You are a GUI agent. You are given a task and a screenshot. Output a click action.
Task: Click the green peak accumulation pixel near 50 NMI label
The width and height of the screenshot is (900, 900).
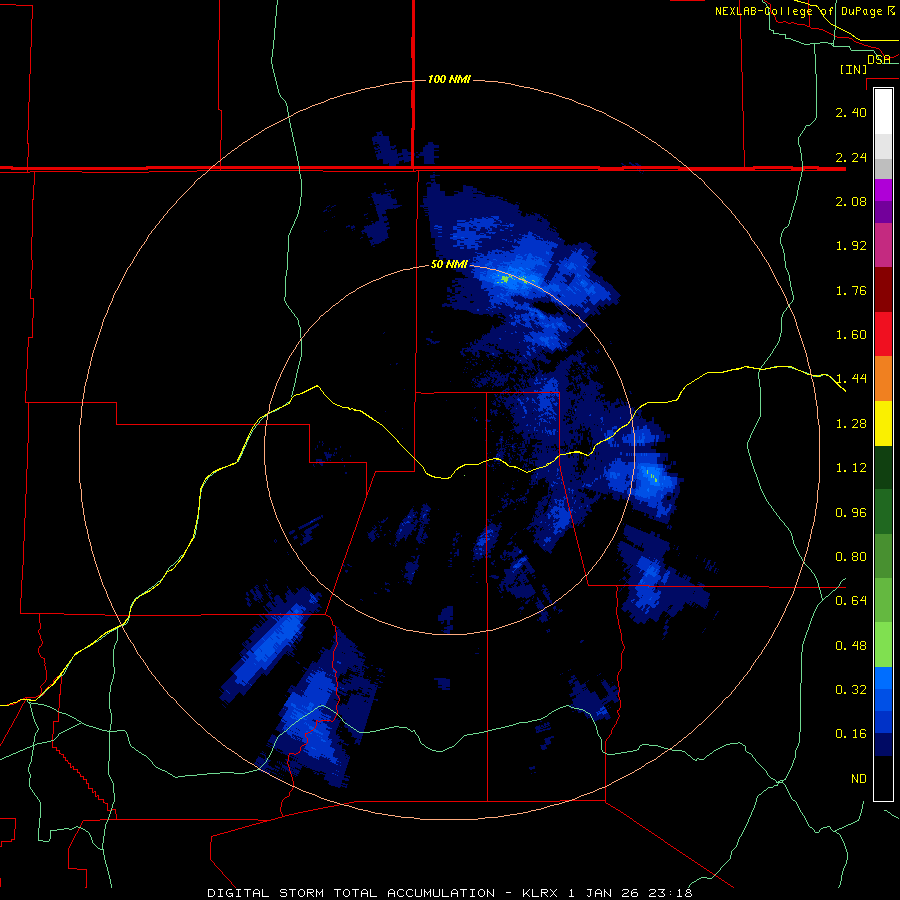pos(505,279)
